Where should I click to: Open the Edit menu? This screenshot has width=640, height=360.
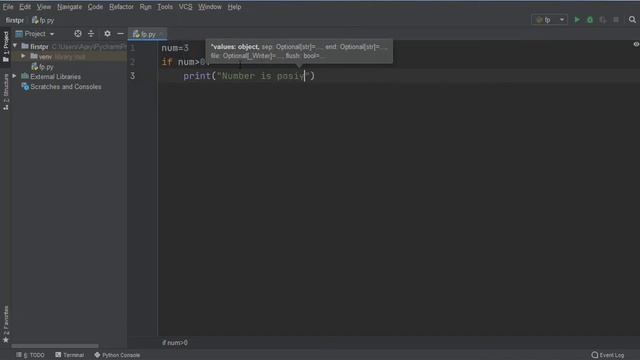click(25, 7)
